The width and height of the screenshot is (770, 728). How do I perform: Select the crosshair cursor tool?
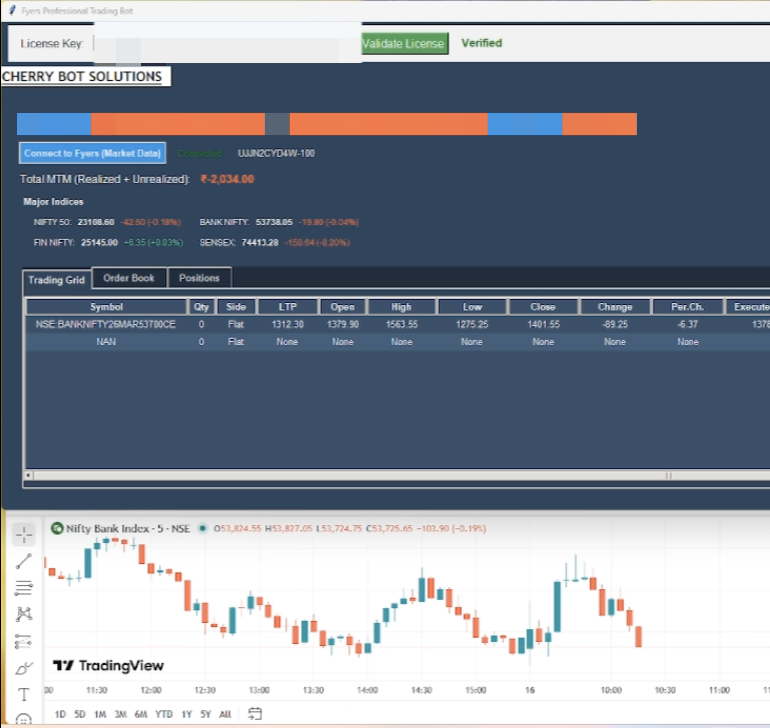coord(24,534)
